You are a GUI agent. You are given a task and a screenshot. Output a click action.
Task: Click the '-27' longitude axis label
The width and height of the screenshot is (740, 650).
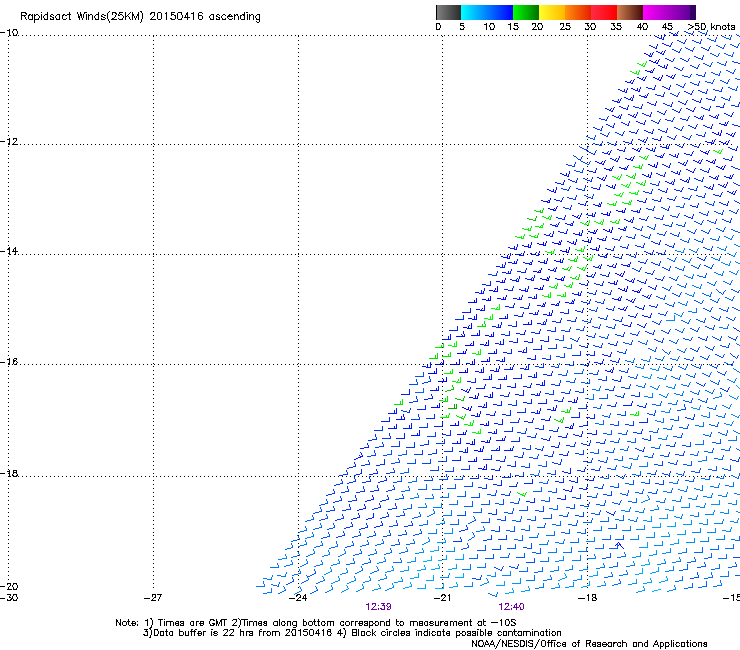153,598
